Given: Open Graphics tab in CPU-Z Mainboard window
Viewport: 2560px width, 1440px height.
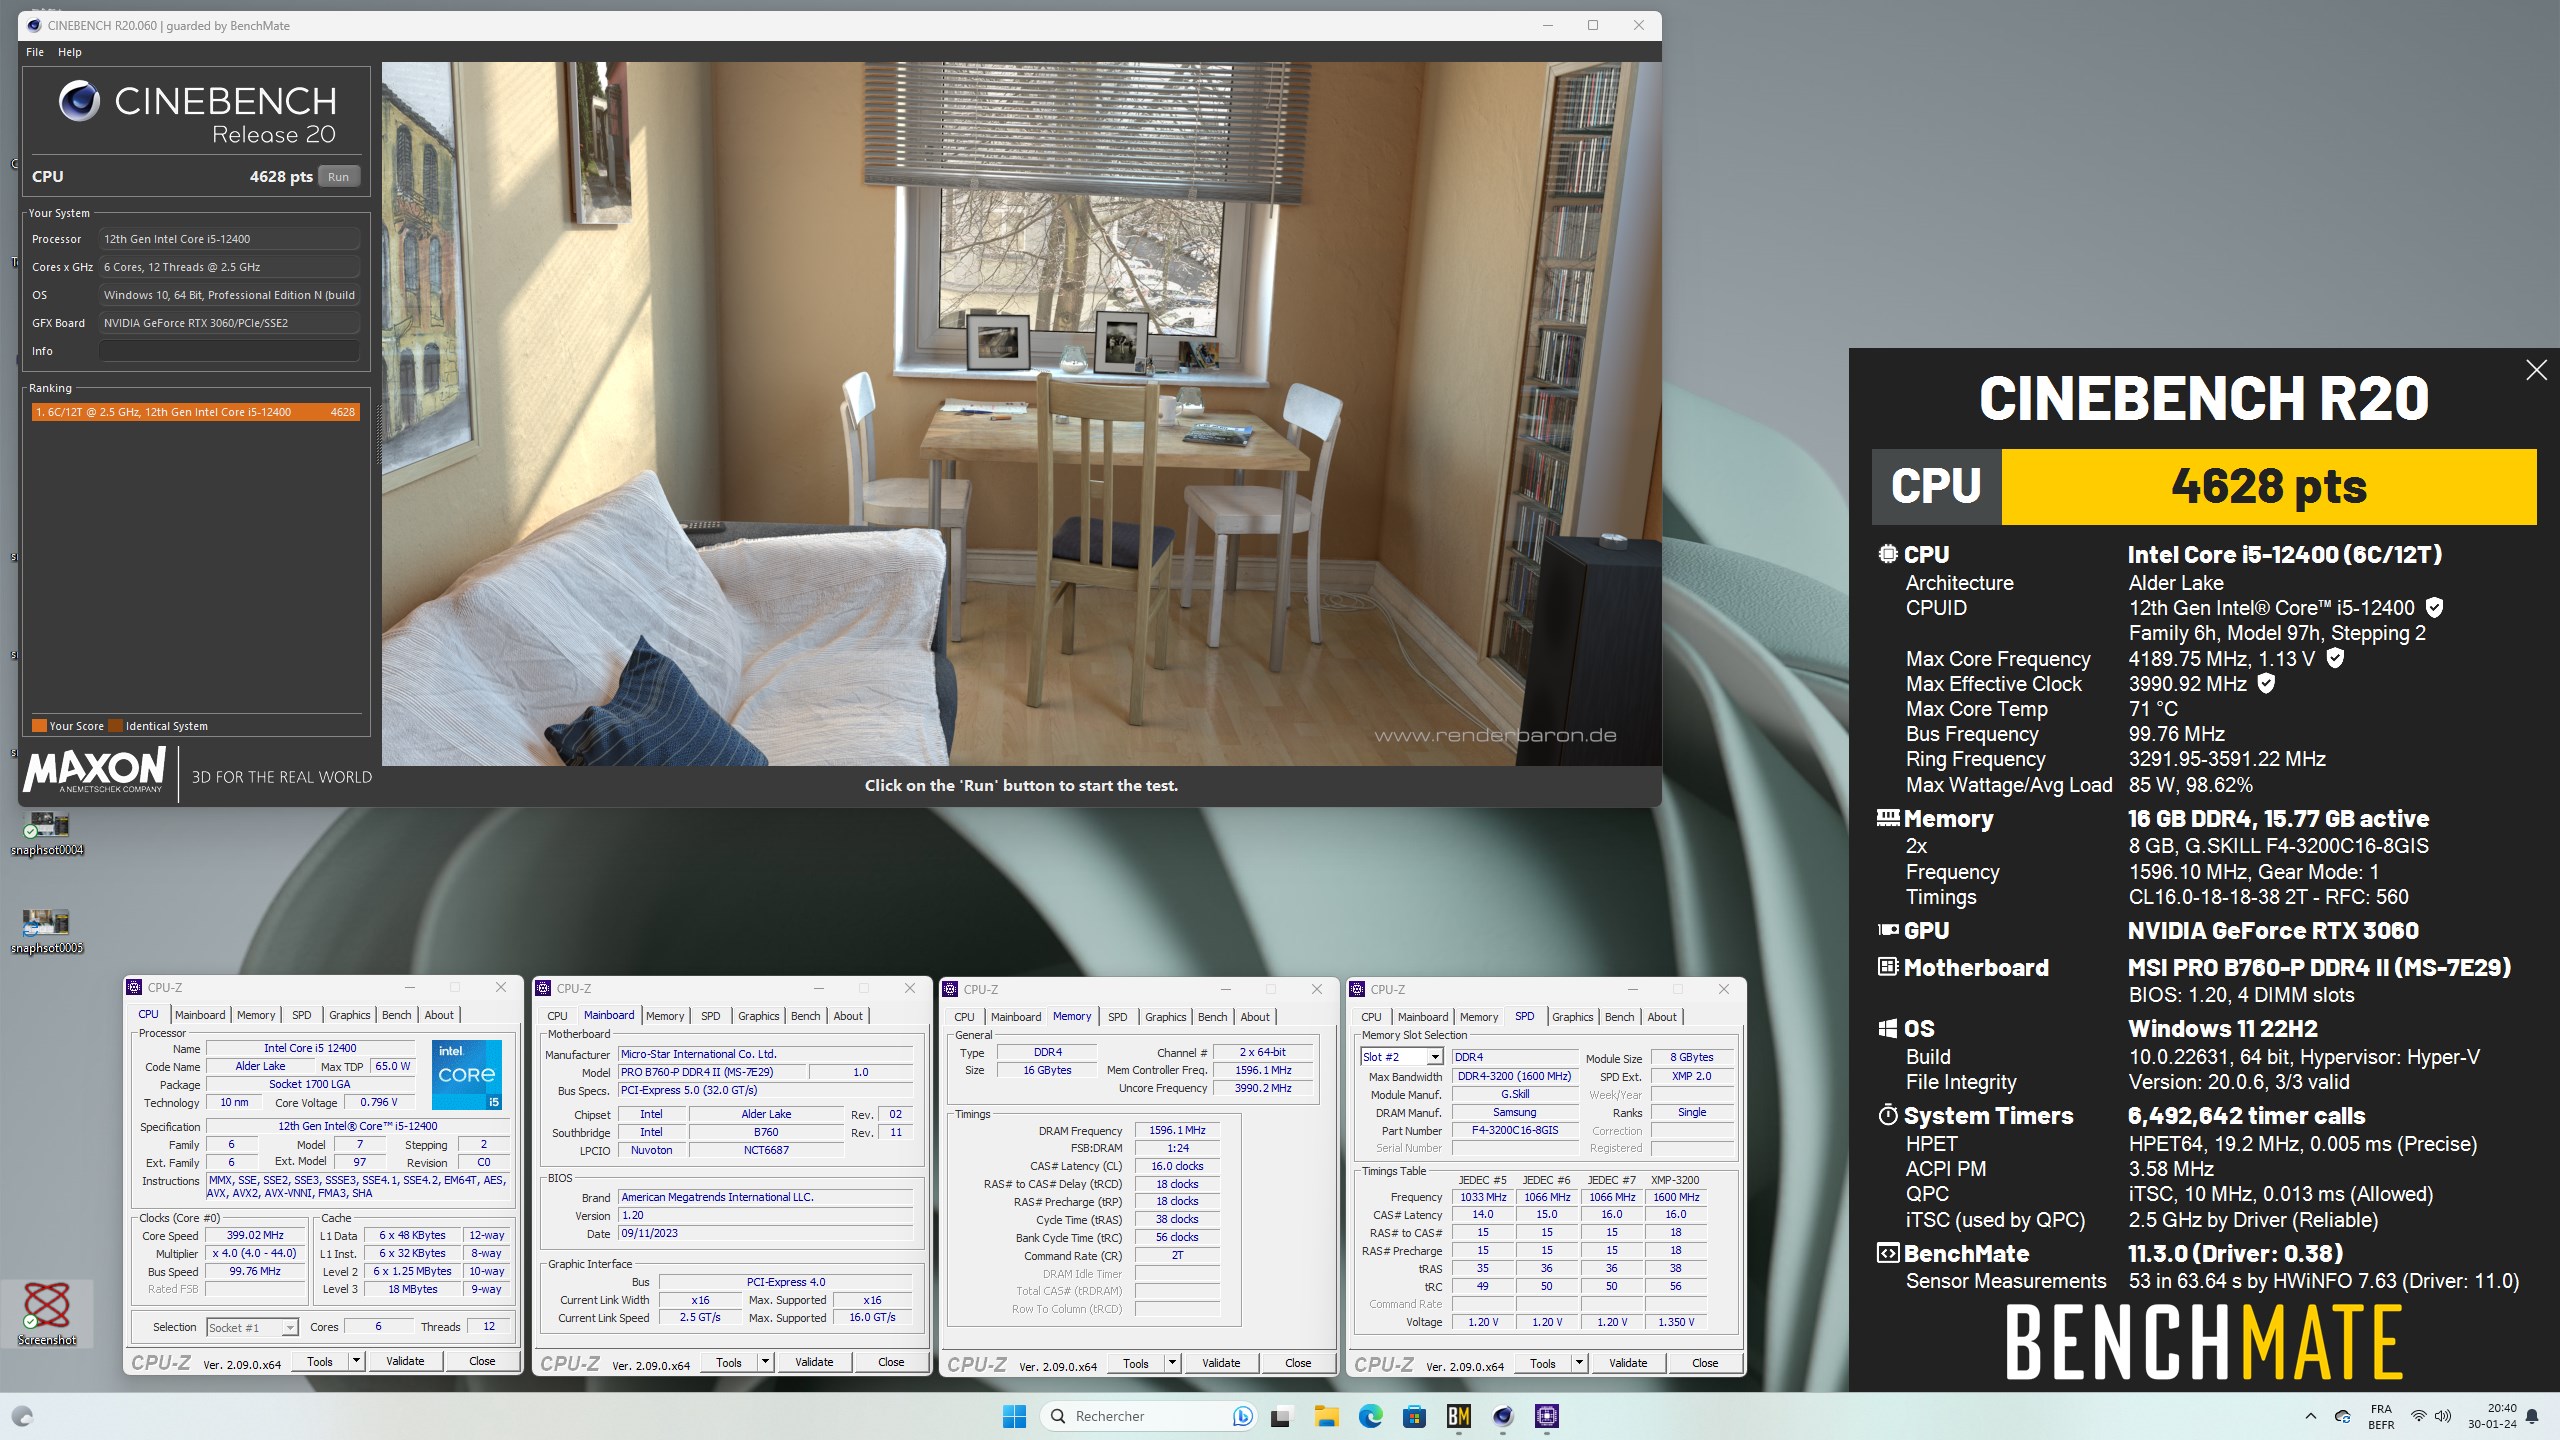Looking at the screenshot, I should 759,1016.
